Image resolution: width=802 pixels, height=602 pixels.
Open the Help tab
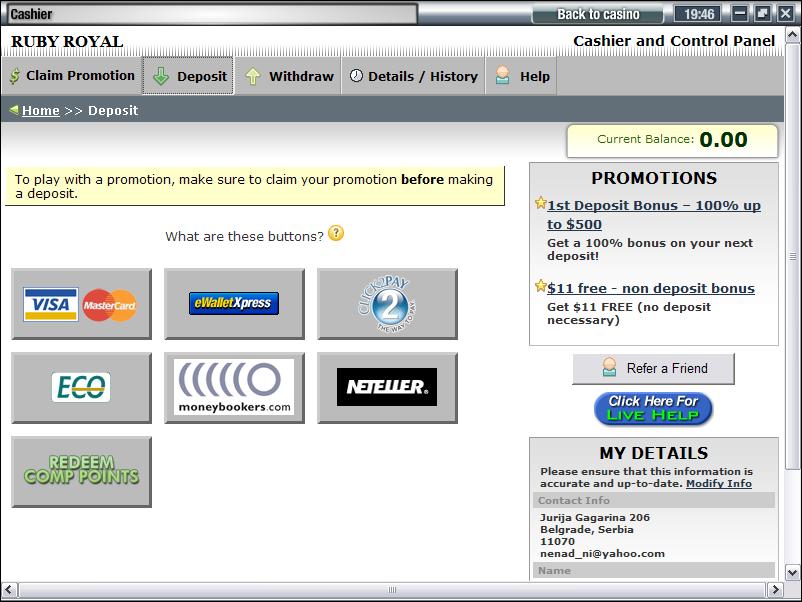[522, 76]
